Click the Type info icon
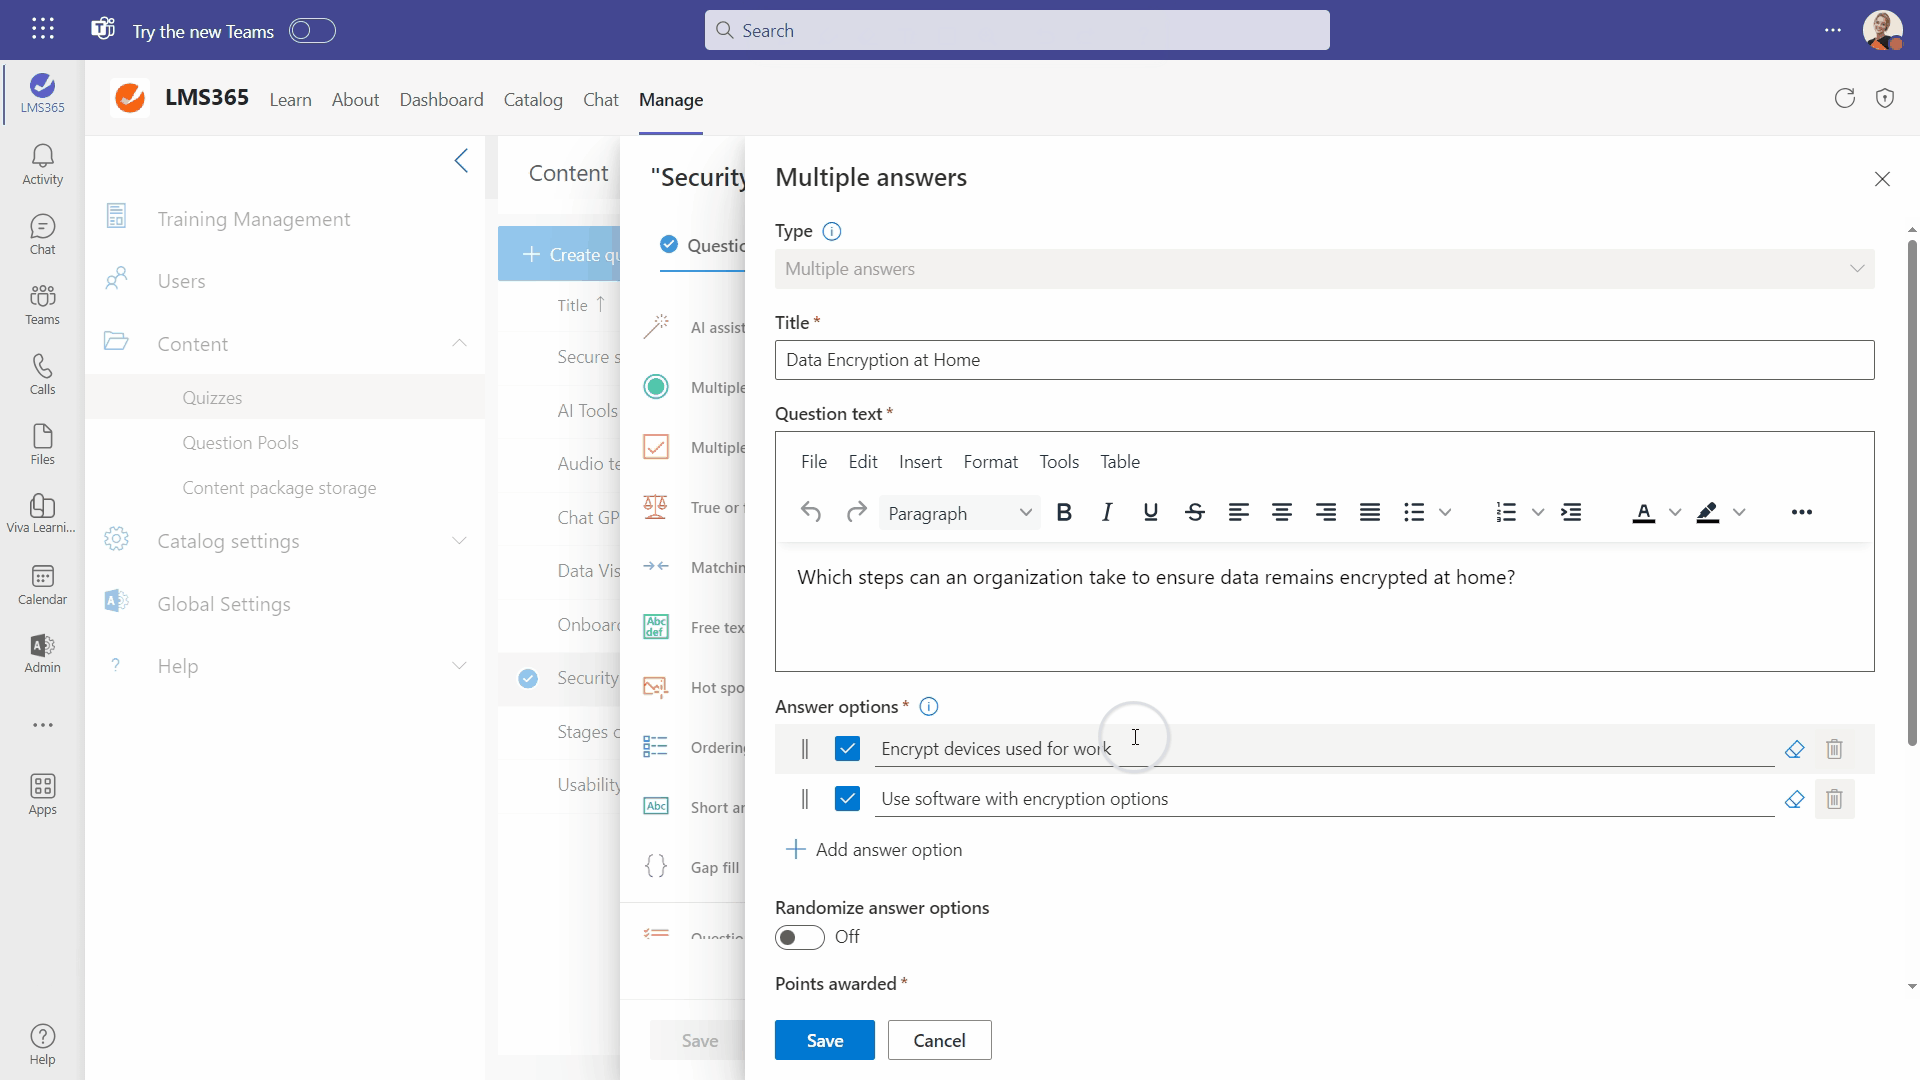The height and width of the screenshot is (1080, 1920). tap(831, 231)
